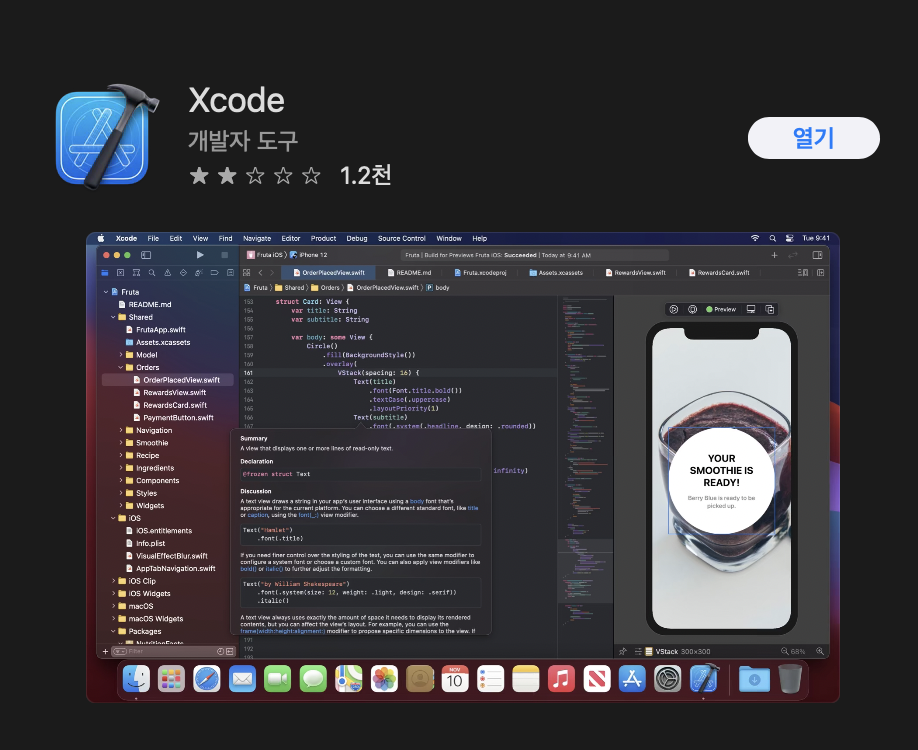Image resolution: width=918 pixels, height=750 pixels.
Task: Expand the Smoothie folder
Action: 121,443
